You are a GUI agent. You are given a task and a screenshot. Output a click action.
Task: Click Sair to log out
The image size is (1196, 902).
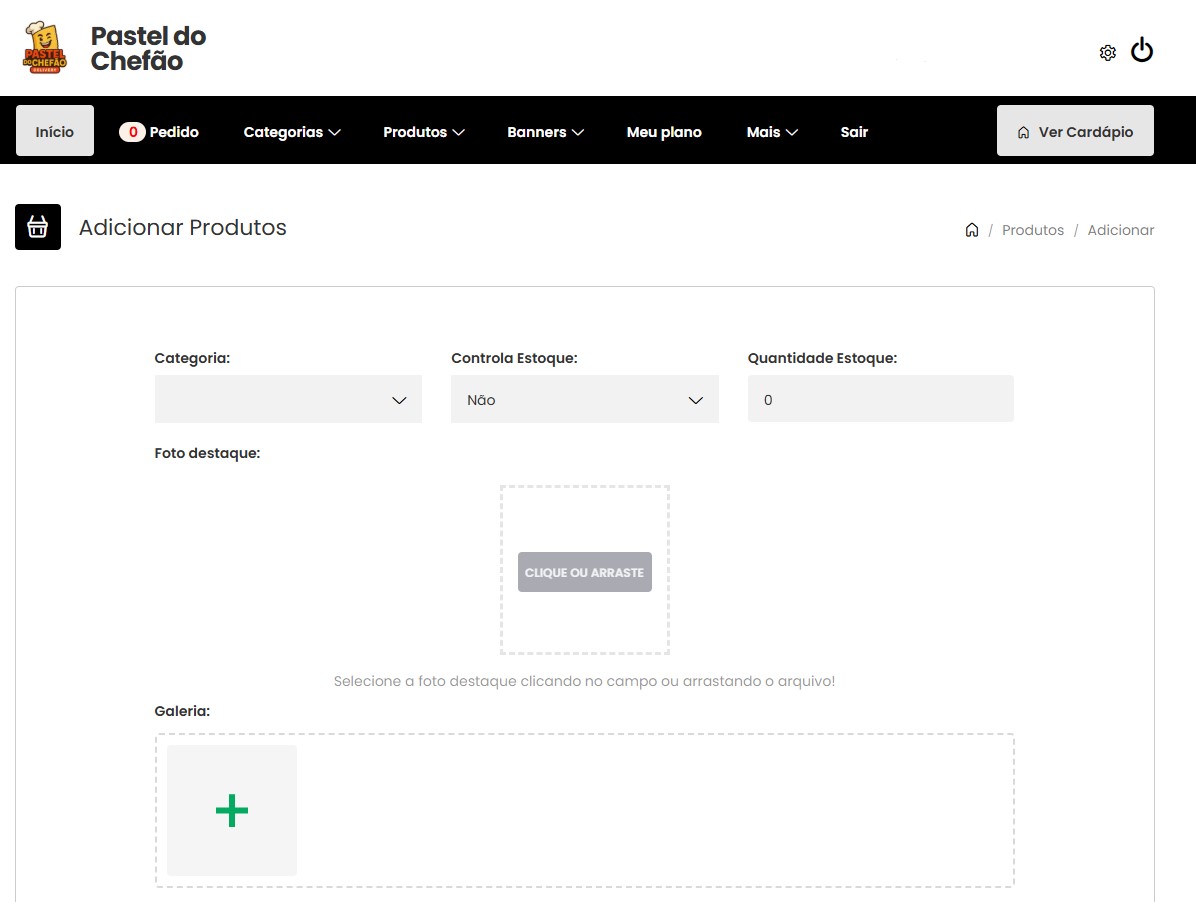[854, 131]
